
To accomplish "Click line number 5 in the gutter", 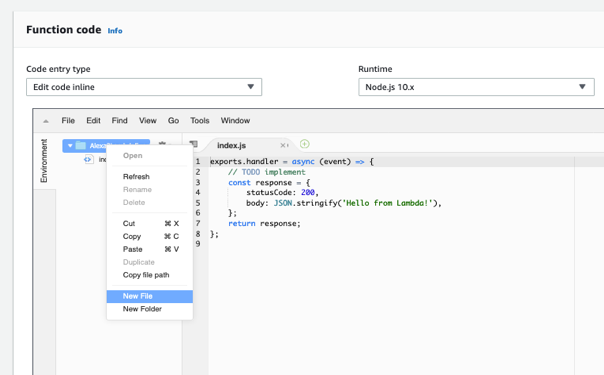I will coord(198,203).
